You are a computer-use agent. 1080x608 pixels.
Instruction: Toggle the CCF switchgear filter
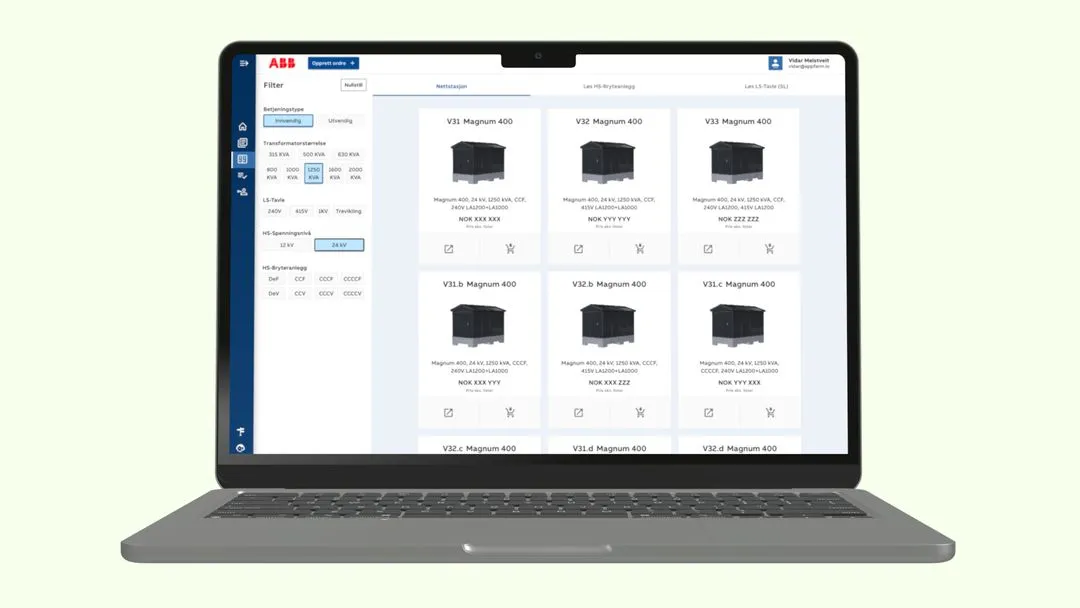(300, 279)
